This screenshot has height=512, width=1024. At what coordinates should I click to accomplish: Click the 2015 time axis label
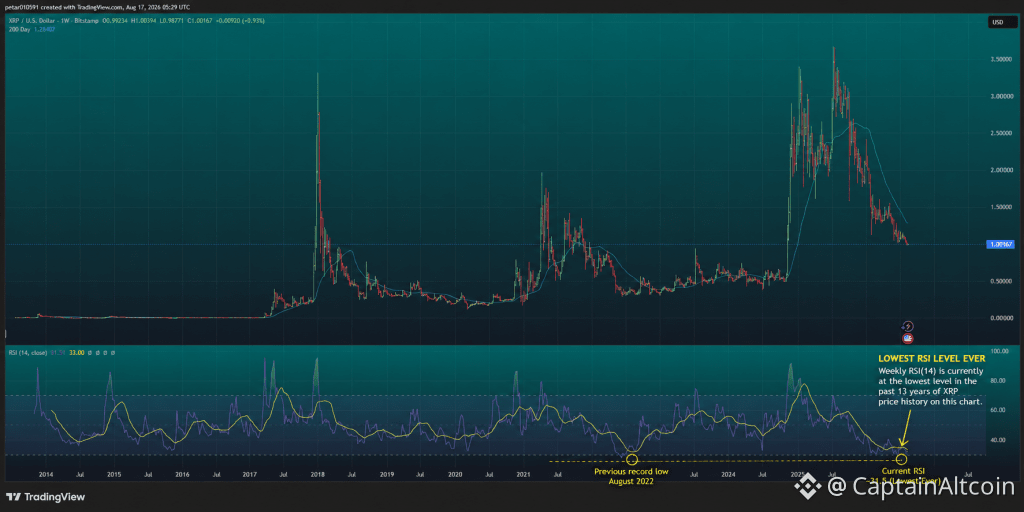(114, 475)
